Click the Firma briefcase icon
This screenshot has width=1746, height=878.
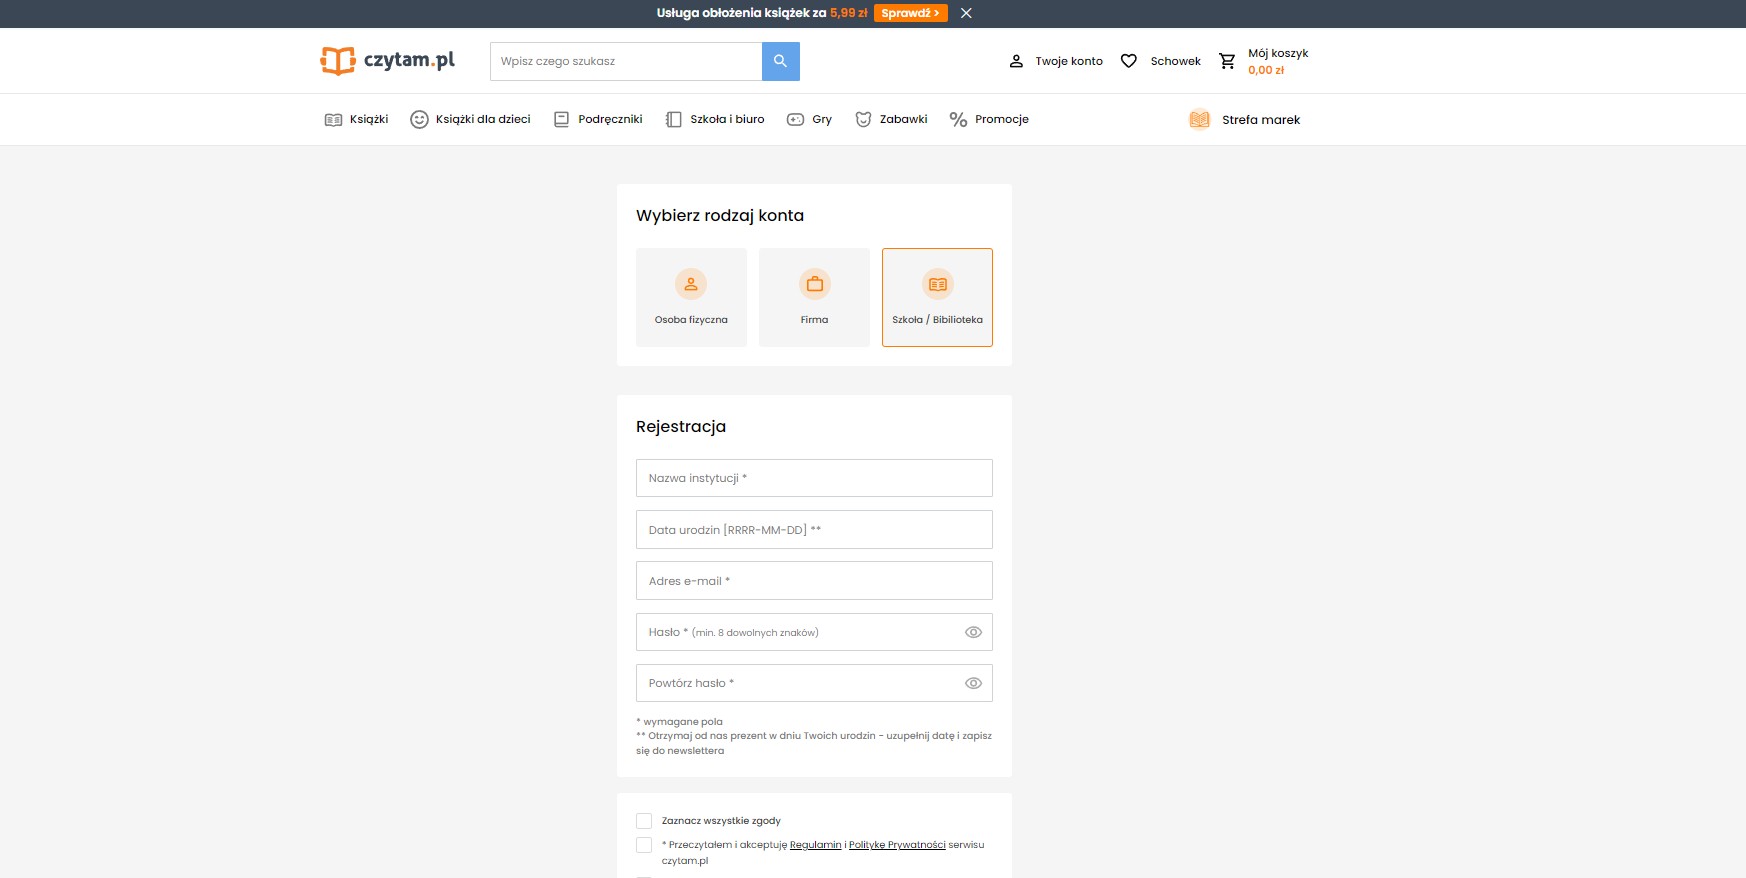tap(815, 284)
